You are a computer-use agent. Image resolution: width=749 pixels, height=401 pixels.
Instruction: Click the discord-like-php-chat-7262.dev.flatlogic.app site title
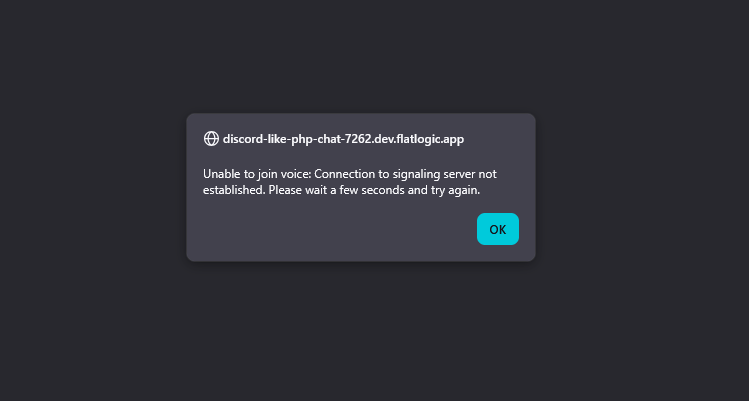coord(343,139)
